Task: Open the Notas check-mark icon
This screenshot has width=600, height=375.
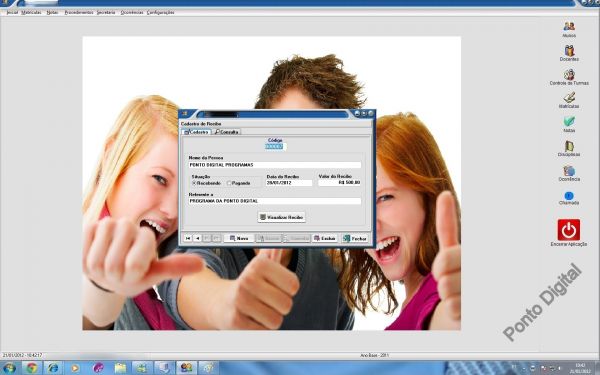Action: (x=569, y=122)
